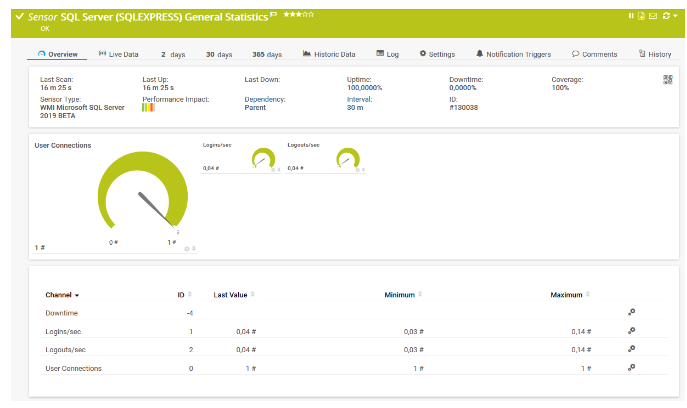Open the User Connections channel row
The height and width of the screenshot is (408, 687).
[354, 369]
